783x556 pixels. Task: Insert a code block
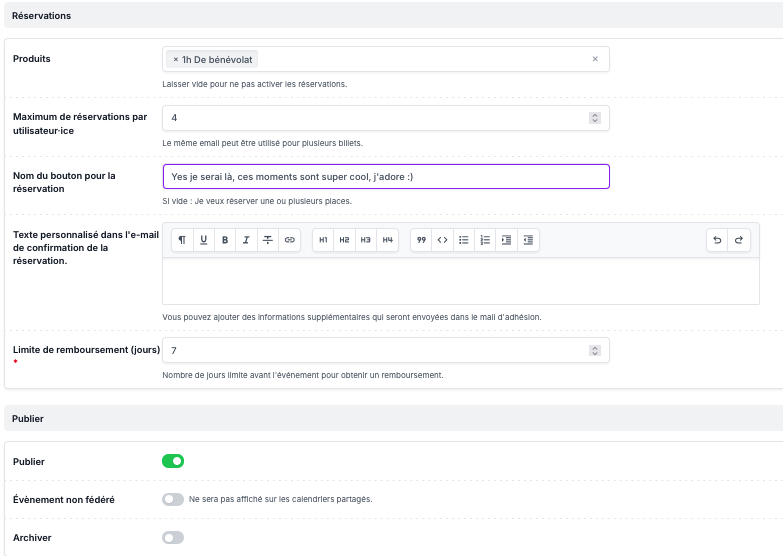[442, 240]
